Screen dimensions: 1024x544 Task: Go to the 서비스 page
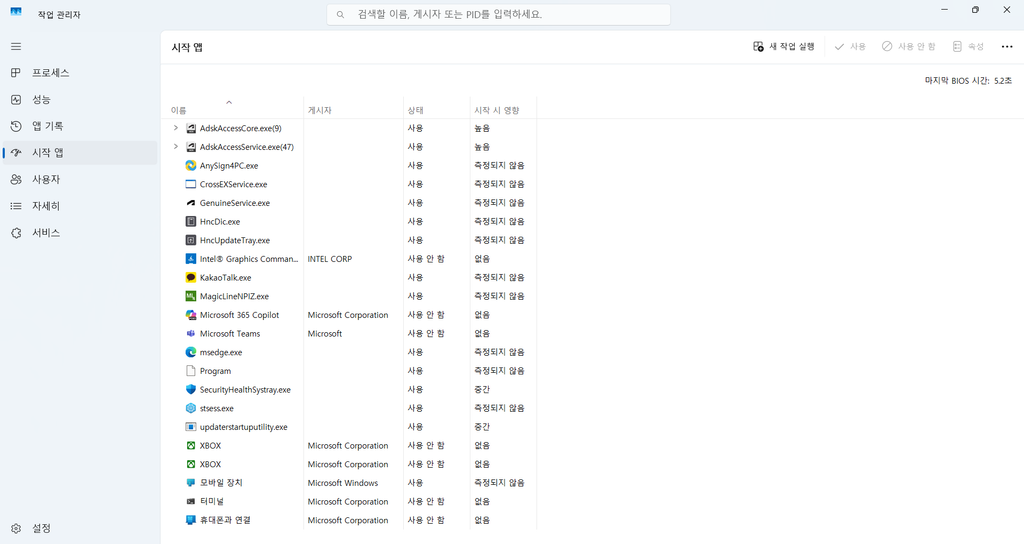coord(80,232)
